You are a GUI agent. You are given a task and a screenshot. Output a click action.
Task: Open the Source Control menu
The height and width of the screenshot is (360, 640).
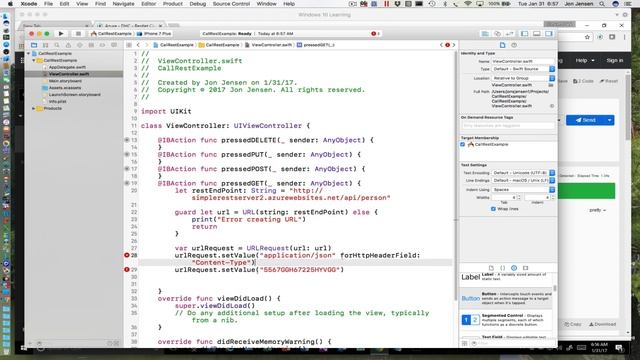[x=231, y=4]
